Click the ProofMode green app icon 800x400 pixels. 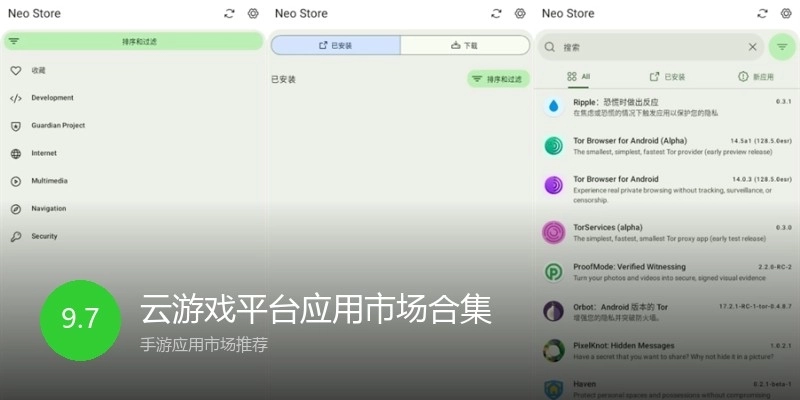pos(553,272)
